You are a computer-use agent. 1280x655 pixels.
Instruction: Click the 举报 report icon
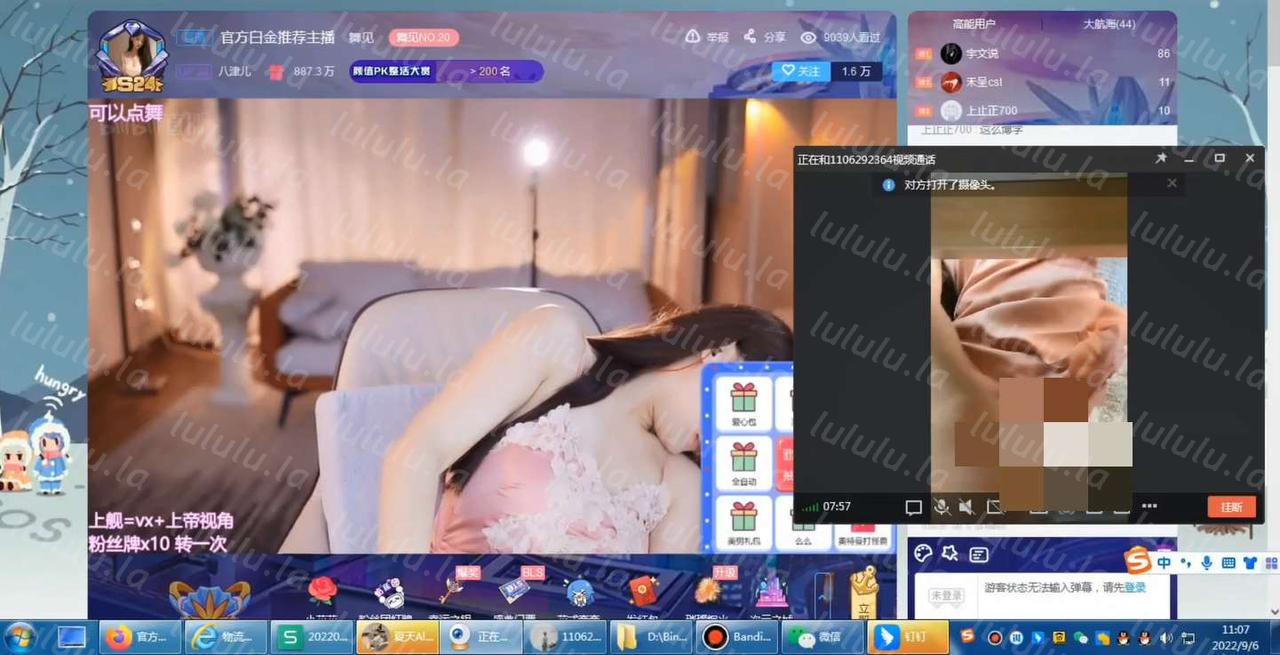(693, 37)
